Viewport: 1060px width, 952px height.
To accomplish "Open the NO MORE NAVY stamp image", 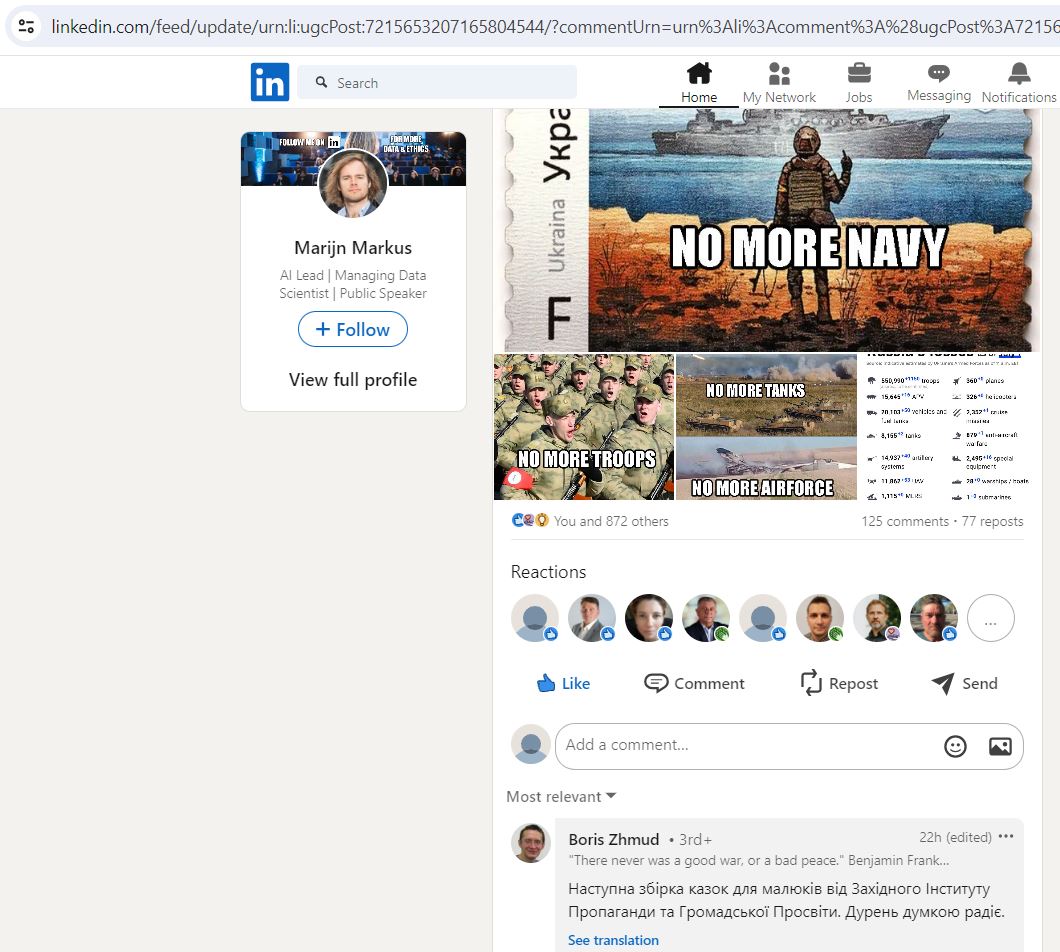I will tap(768, 230).
